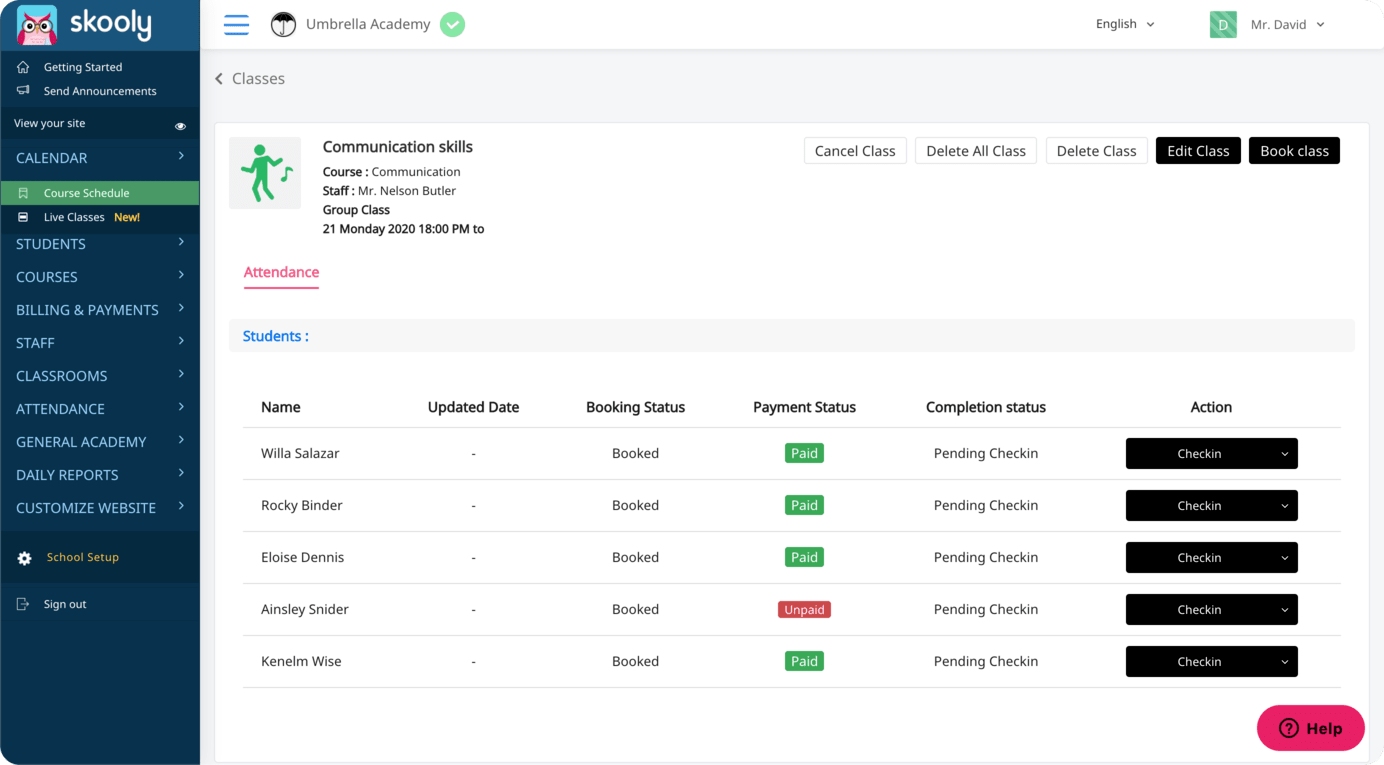Select the Attendance tab
The height and width of the screenshot is (765, 1384).
click(x=281, y=272)
